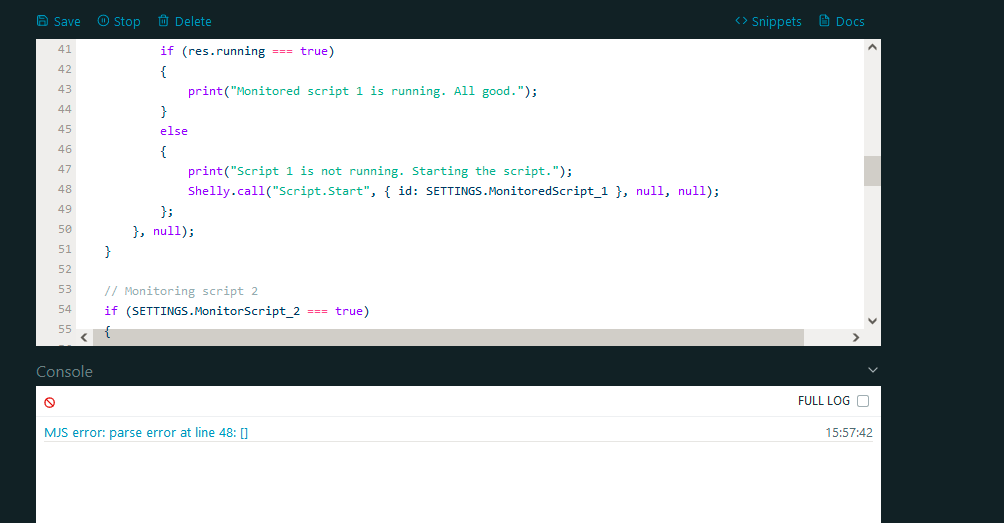1004x523 pixels.
Task: Click the vertical scrollbar thumb in the editor
Action: [x=872, y=171]
